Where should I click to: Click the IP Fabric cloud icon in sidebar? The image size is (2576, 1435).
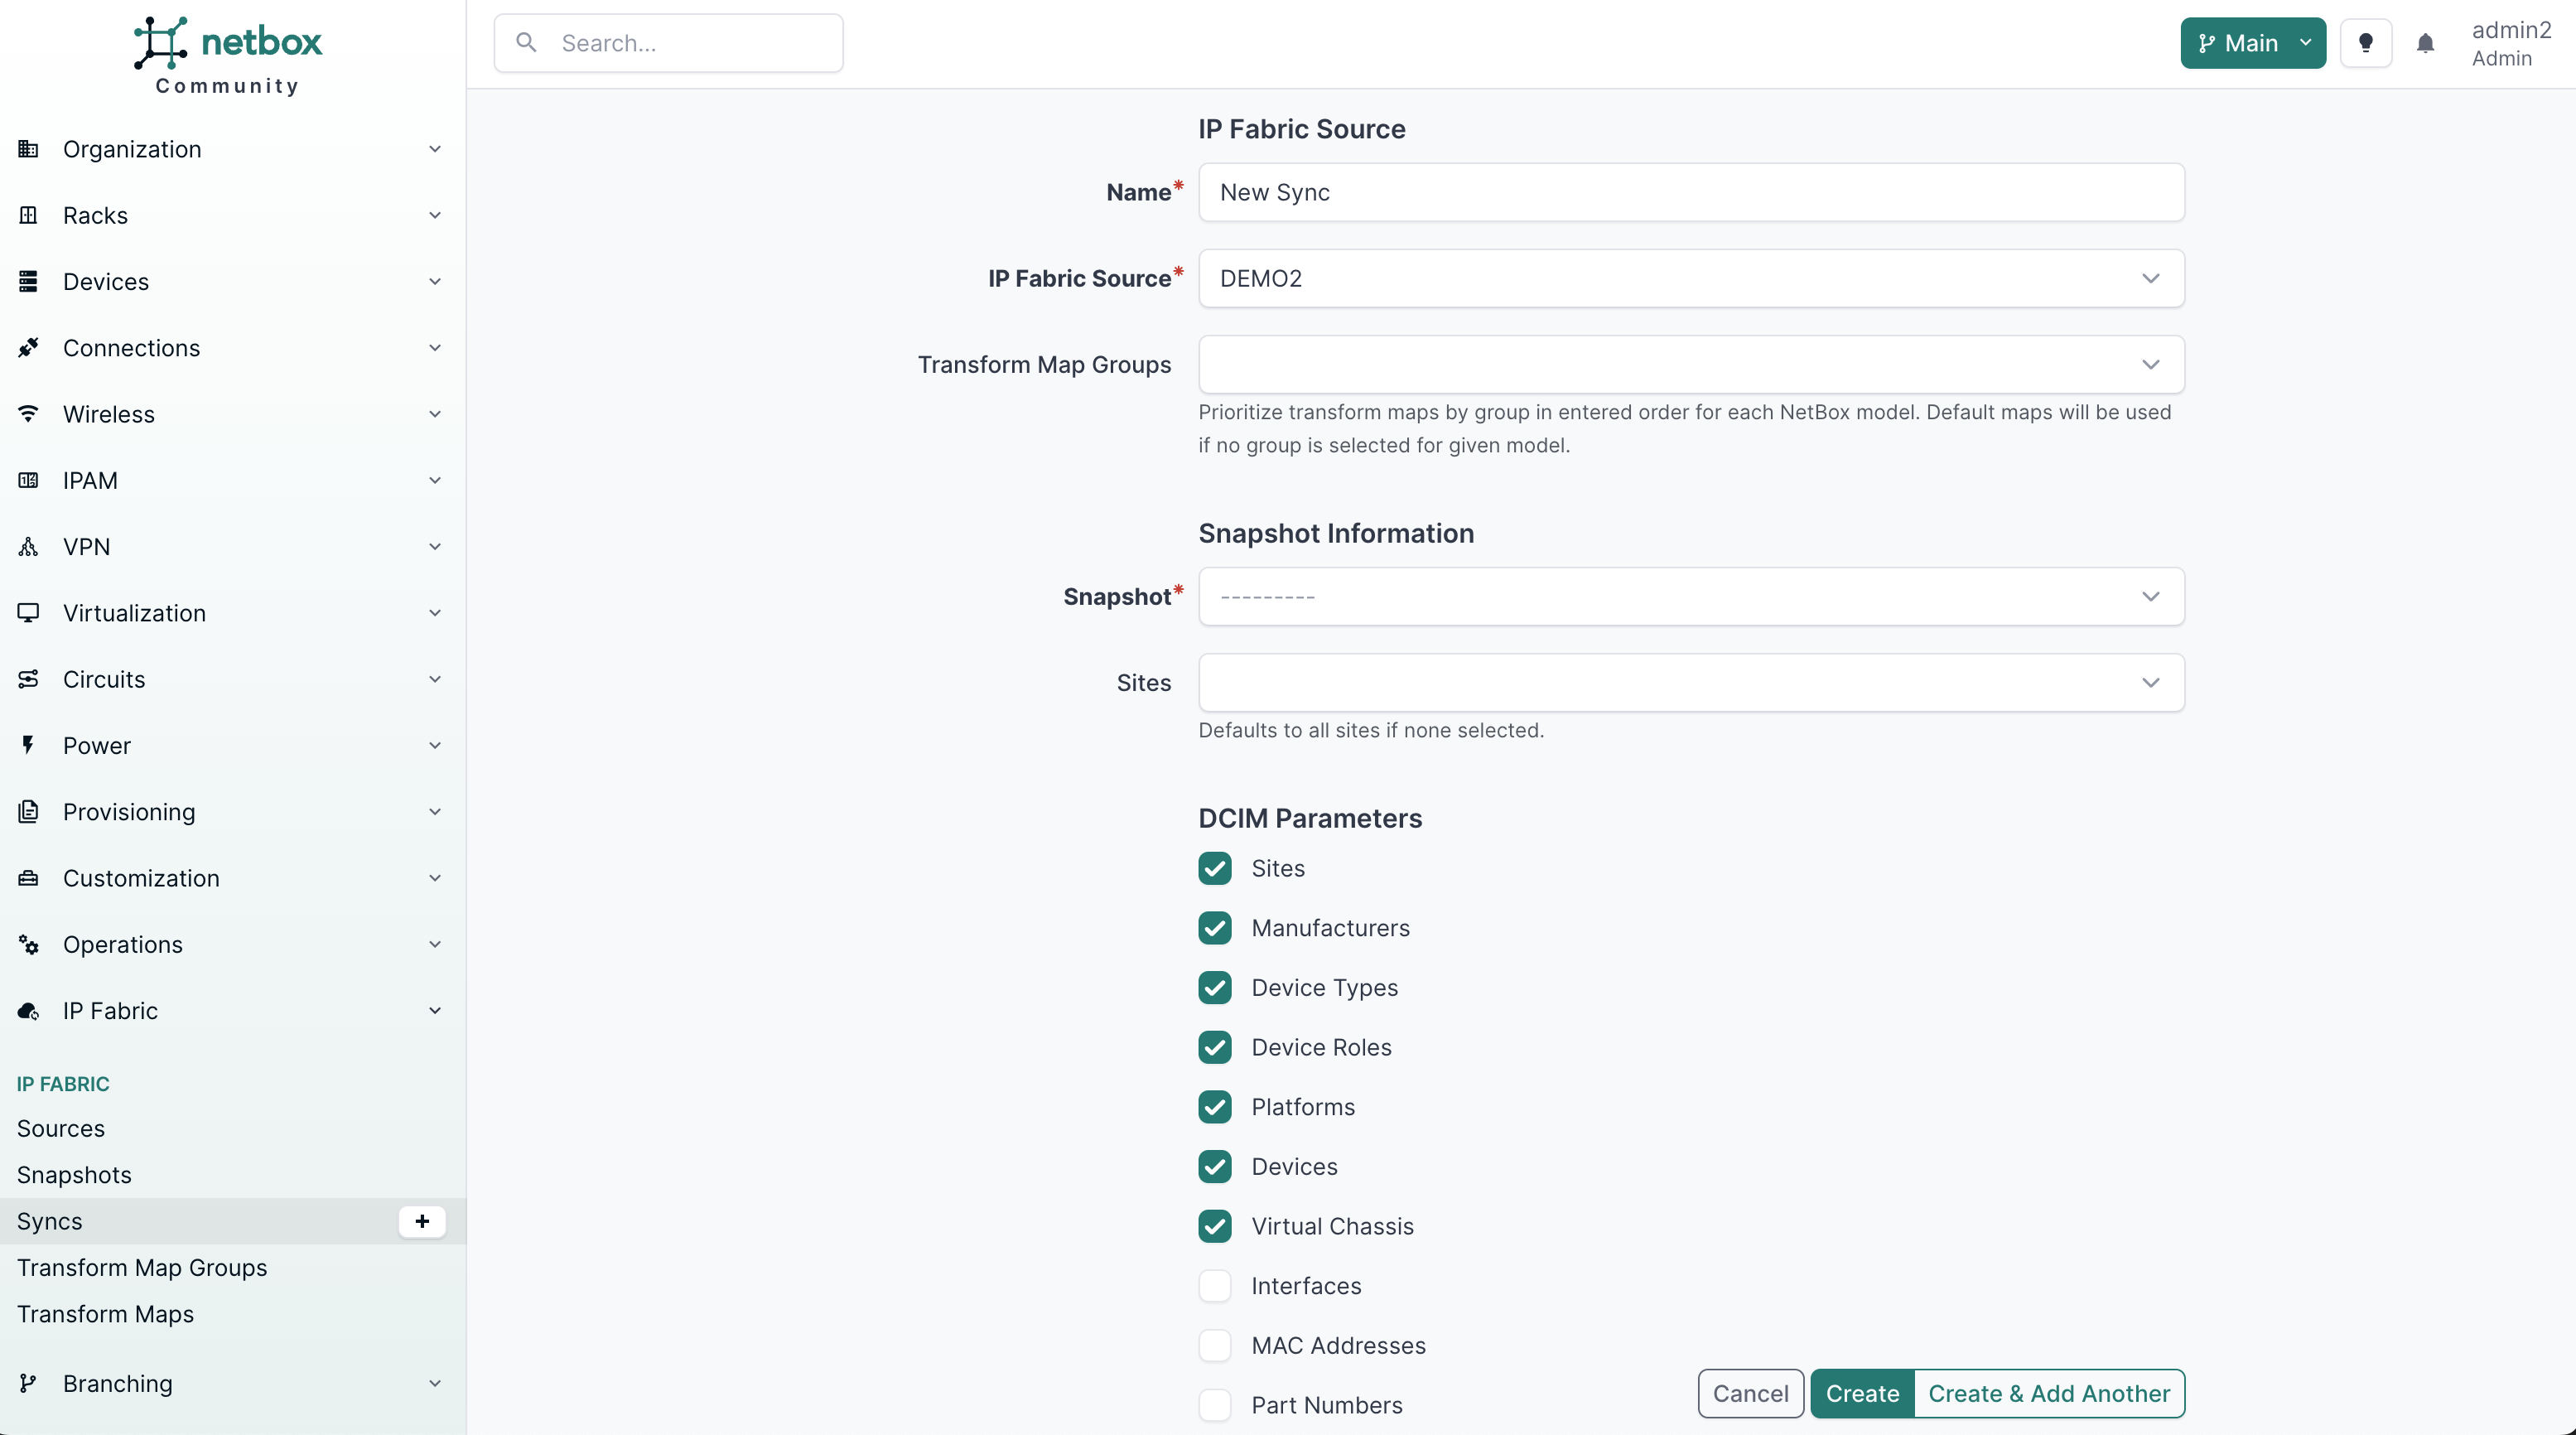(28, 1011)
